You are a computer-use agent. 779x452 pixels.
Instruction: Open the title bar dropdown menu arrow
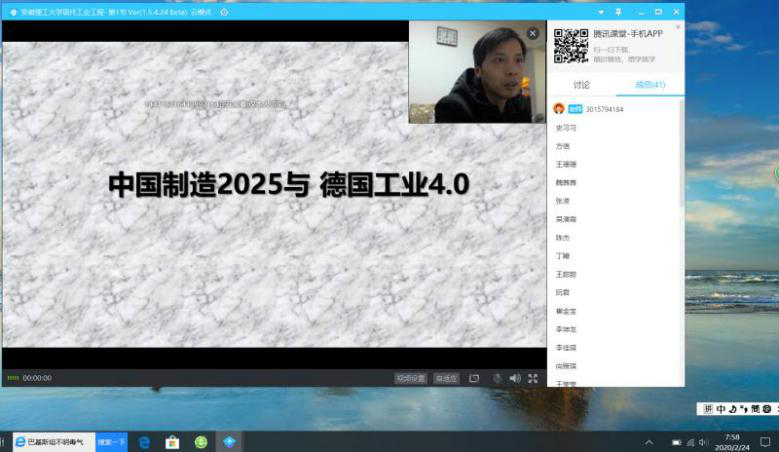[602, 12]
